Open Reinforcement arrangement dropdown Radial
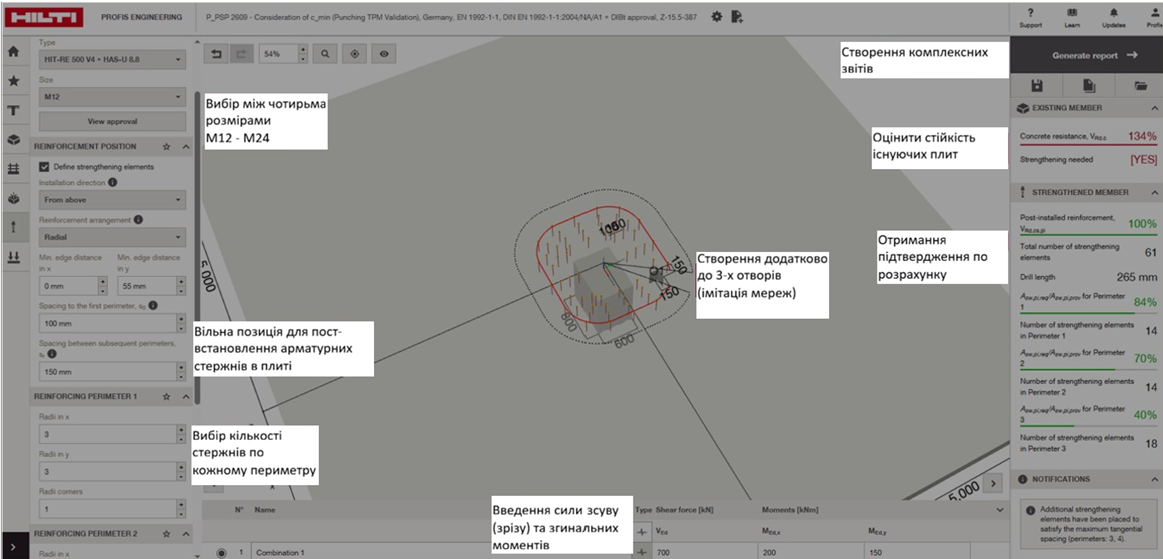The height and width of the screenshot is (559, 1163). (112, 238)
